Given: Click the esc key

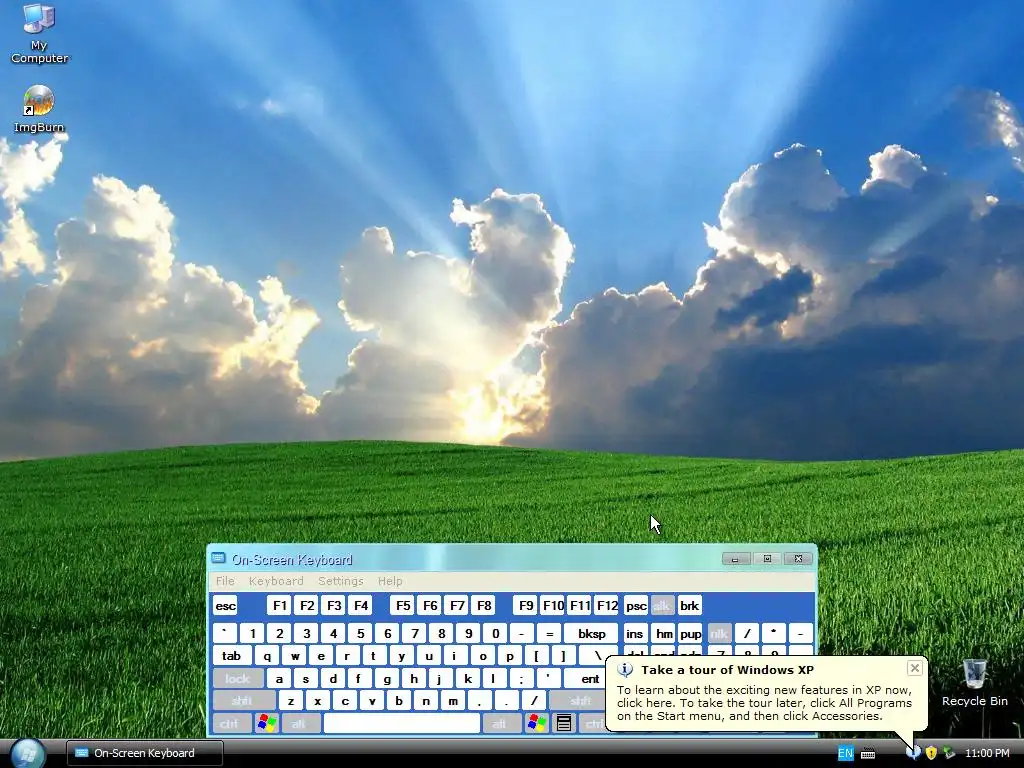Looking at the screenshot, I should click(225, 606).
